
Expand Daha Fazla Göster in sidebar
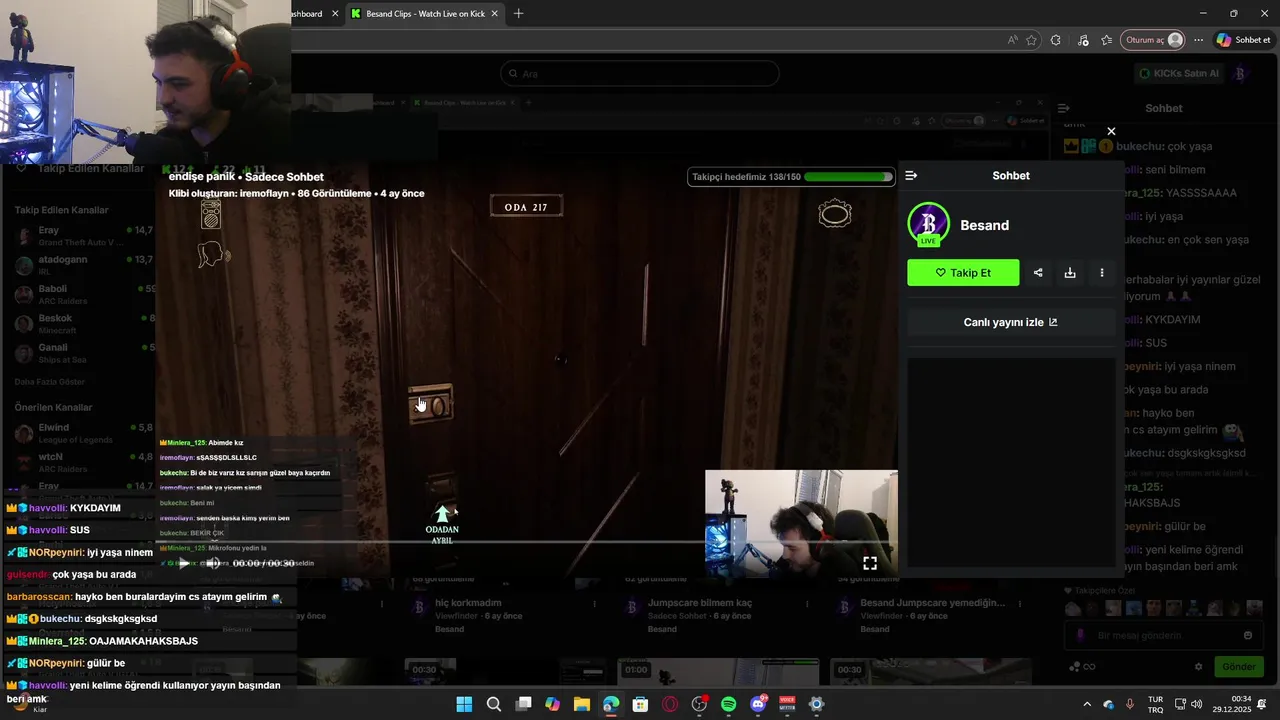pyautogui.click(x=50, y=382)
